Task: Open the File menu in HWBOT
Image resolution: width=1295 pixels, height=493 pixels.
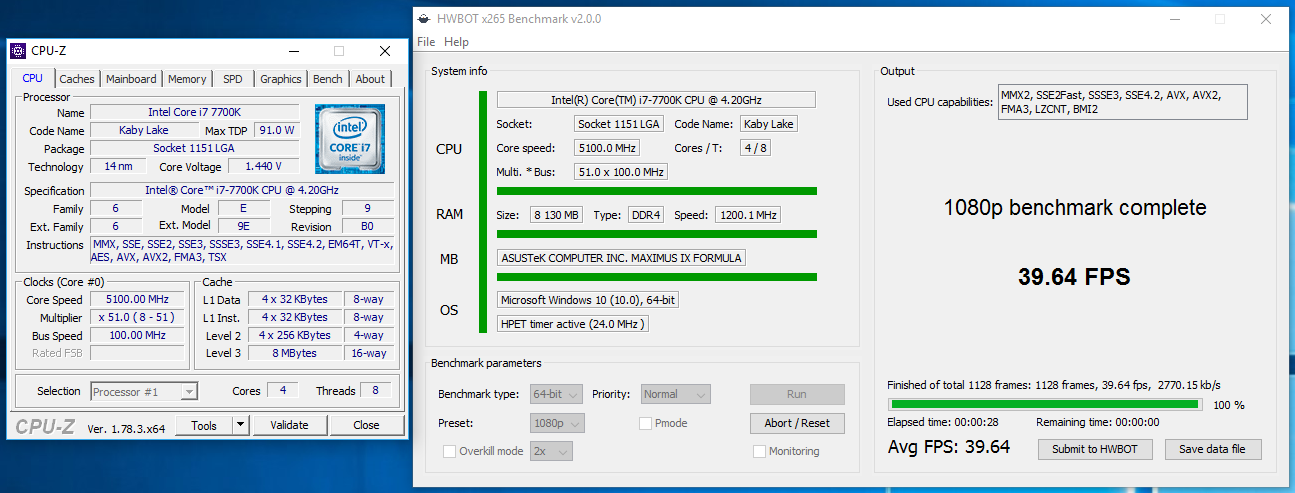Action: click(426, 42)
